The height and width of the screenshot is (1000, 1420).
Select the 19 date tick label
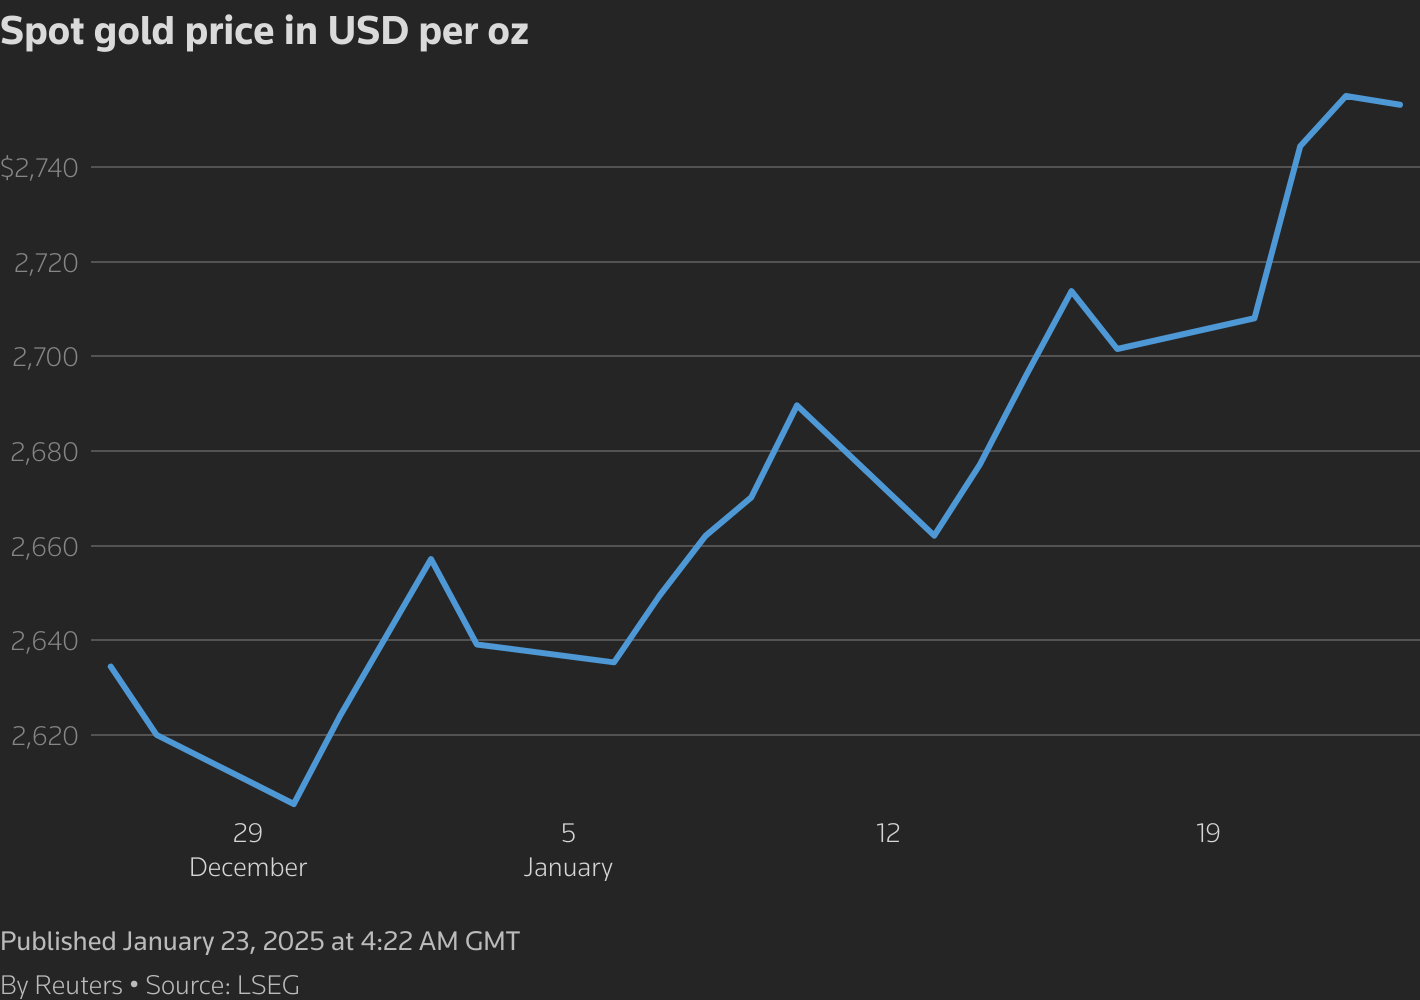1208,833
